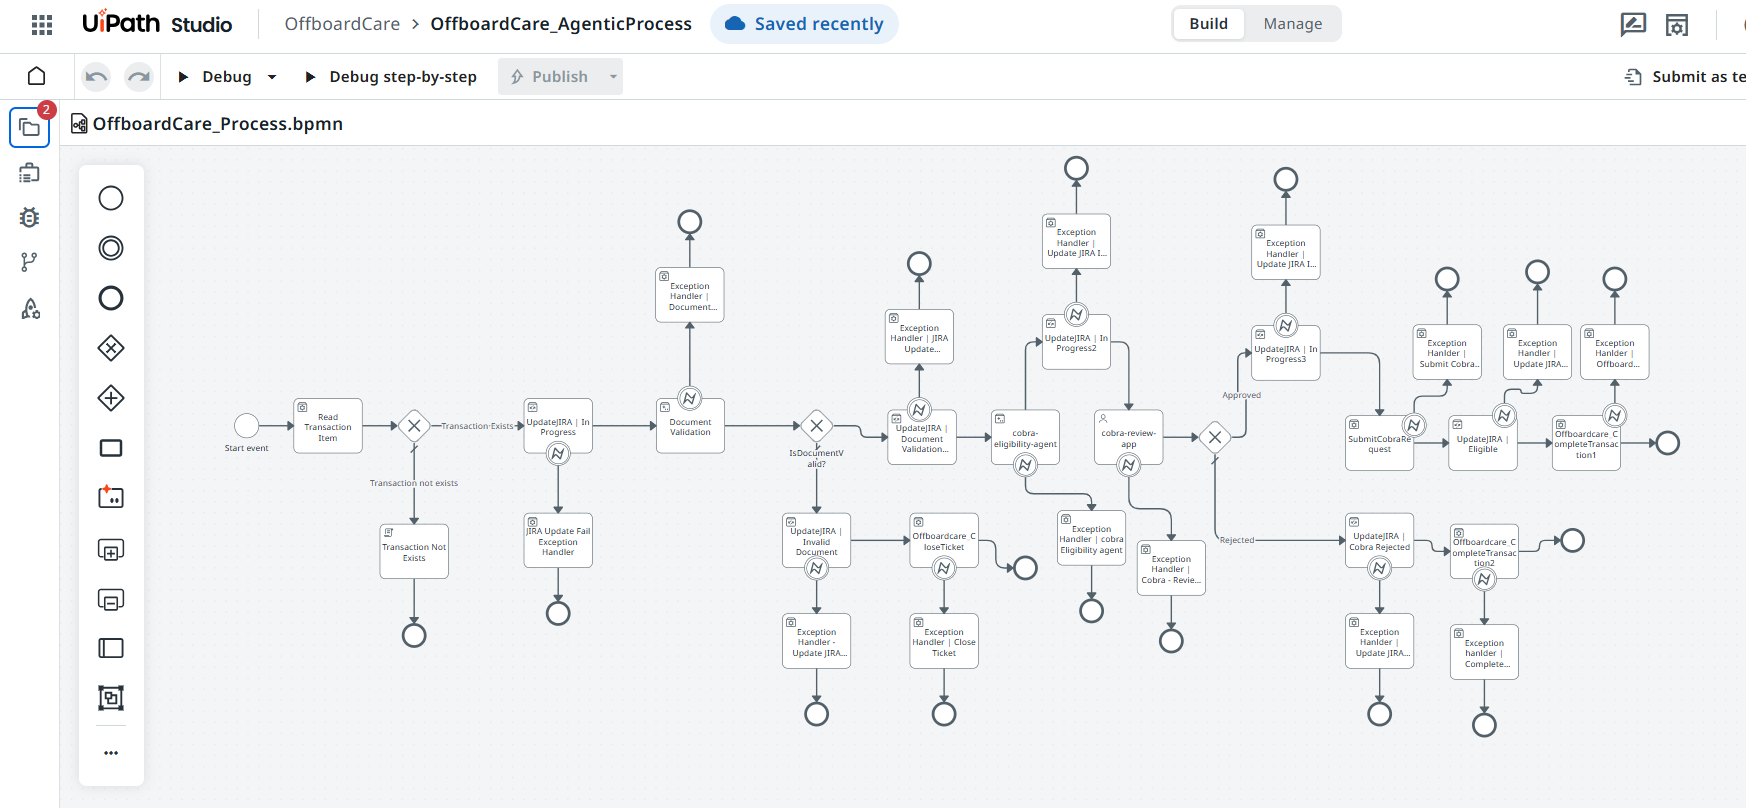Select the Exception Handler Cobra Eligibility agent task
1746x808 pixels.
coord(1092,538)
